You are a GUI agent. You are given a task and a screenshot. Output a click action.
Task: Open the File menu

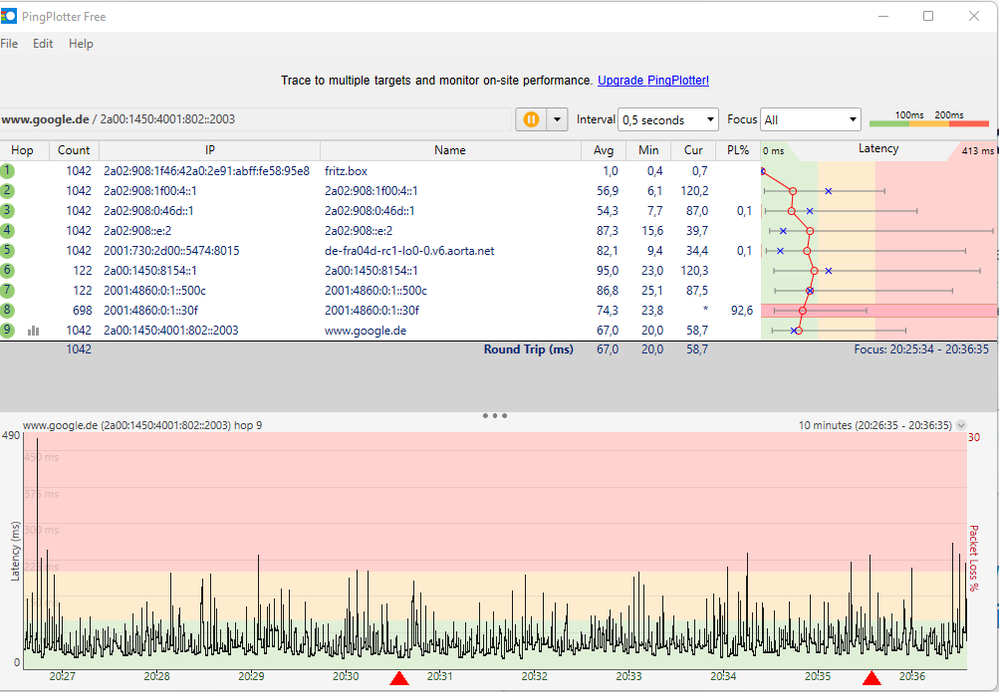[9, 44]
